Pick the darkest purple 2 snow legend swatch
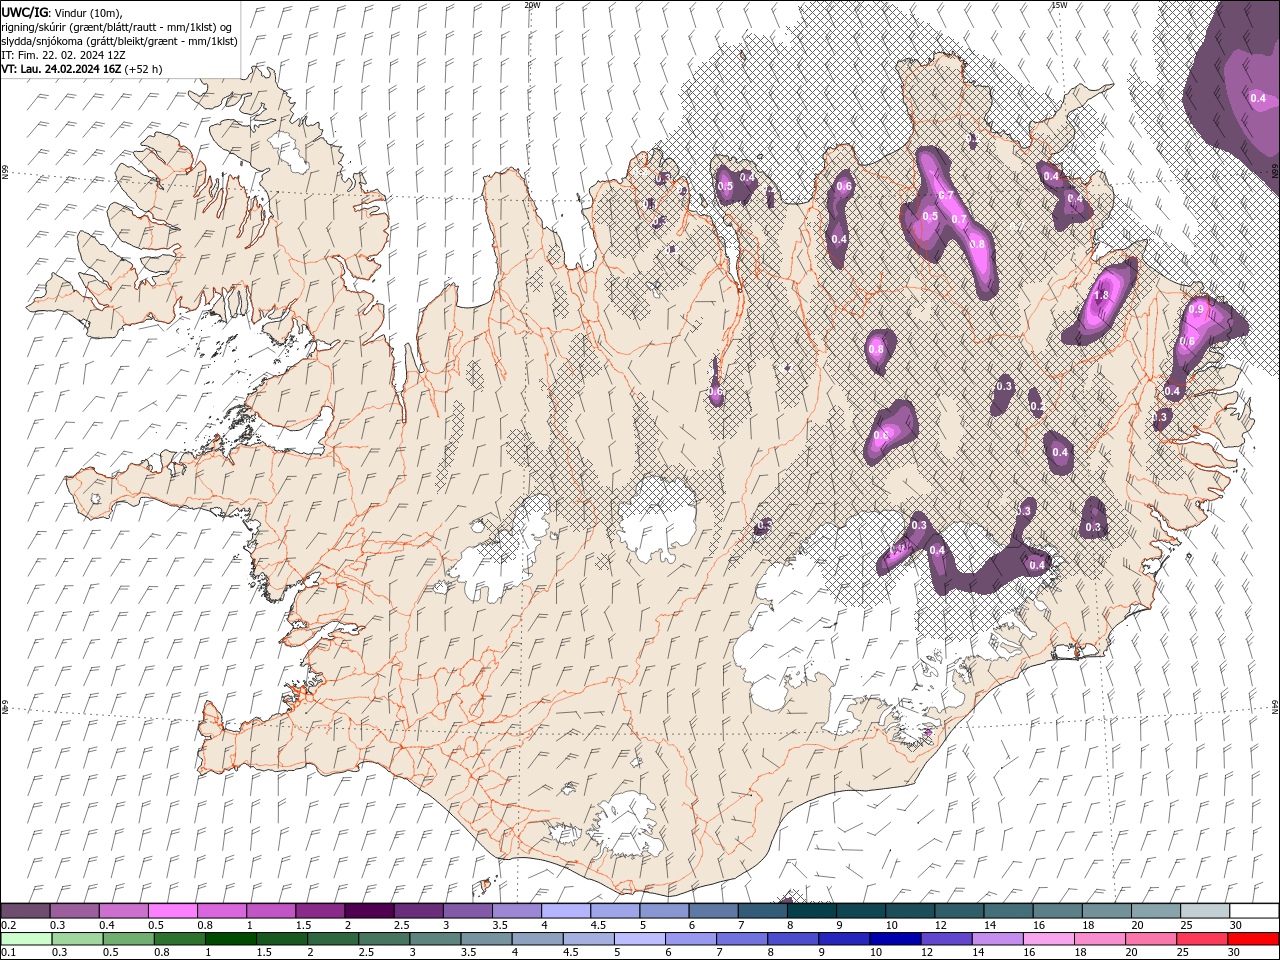The image size is (1280, 960). coord(369,911)
